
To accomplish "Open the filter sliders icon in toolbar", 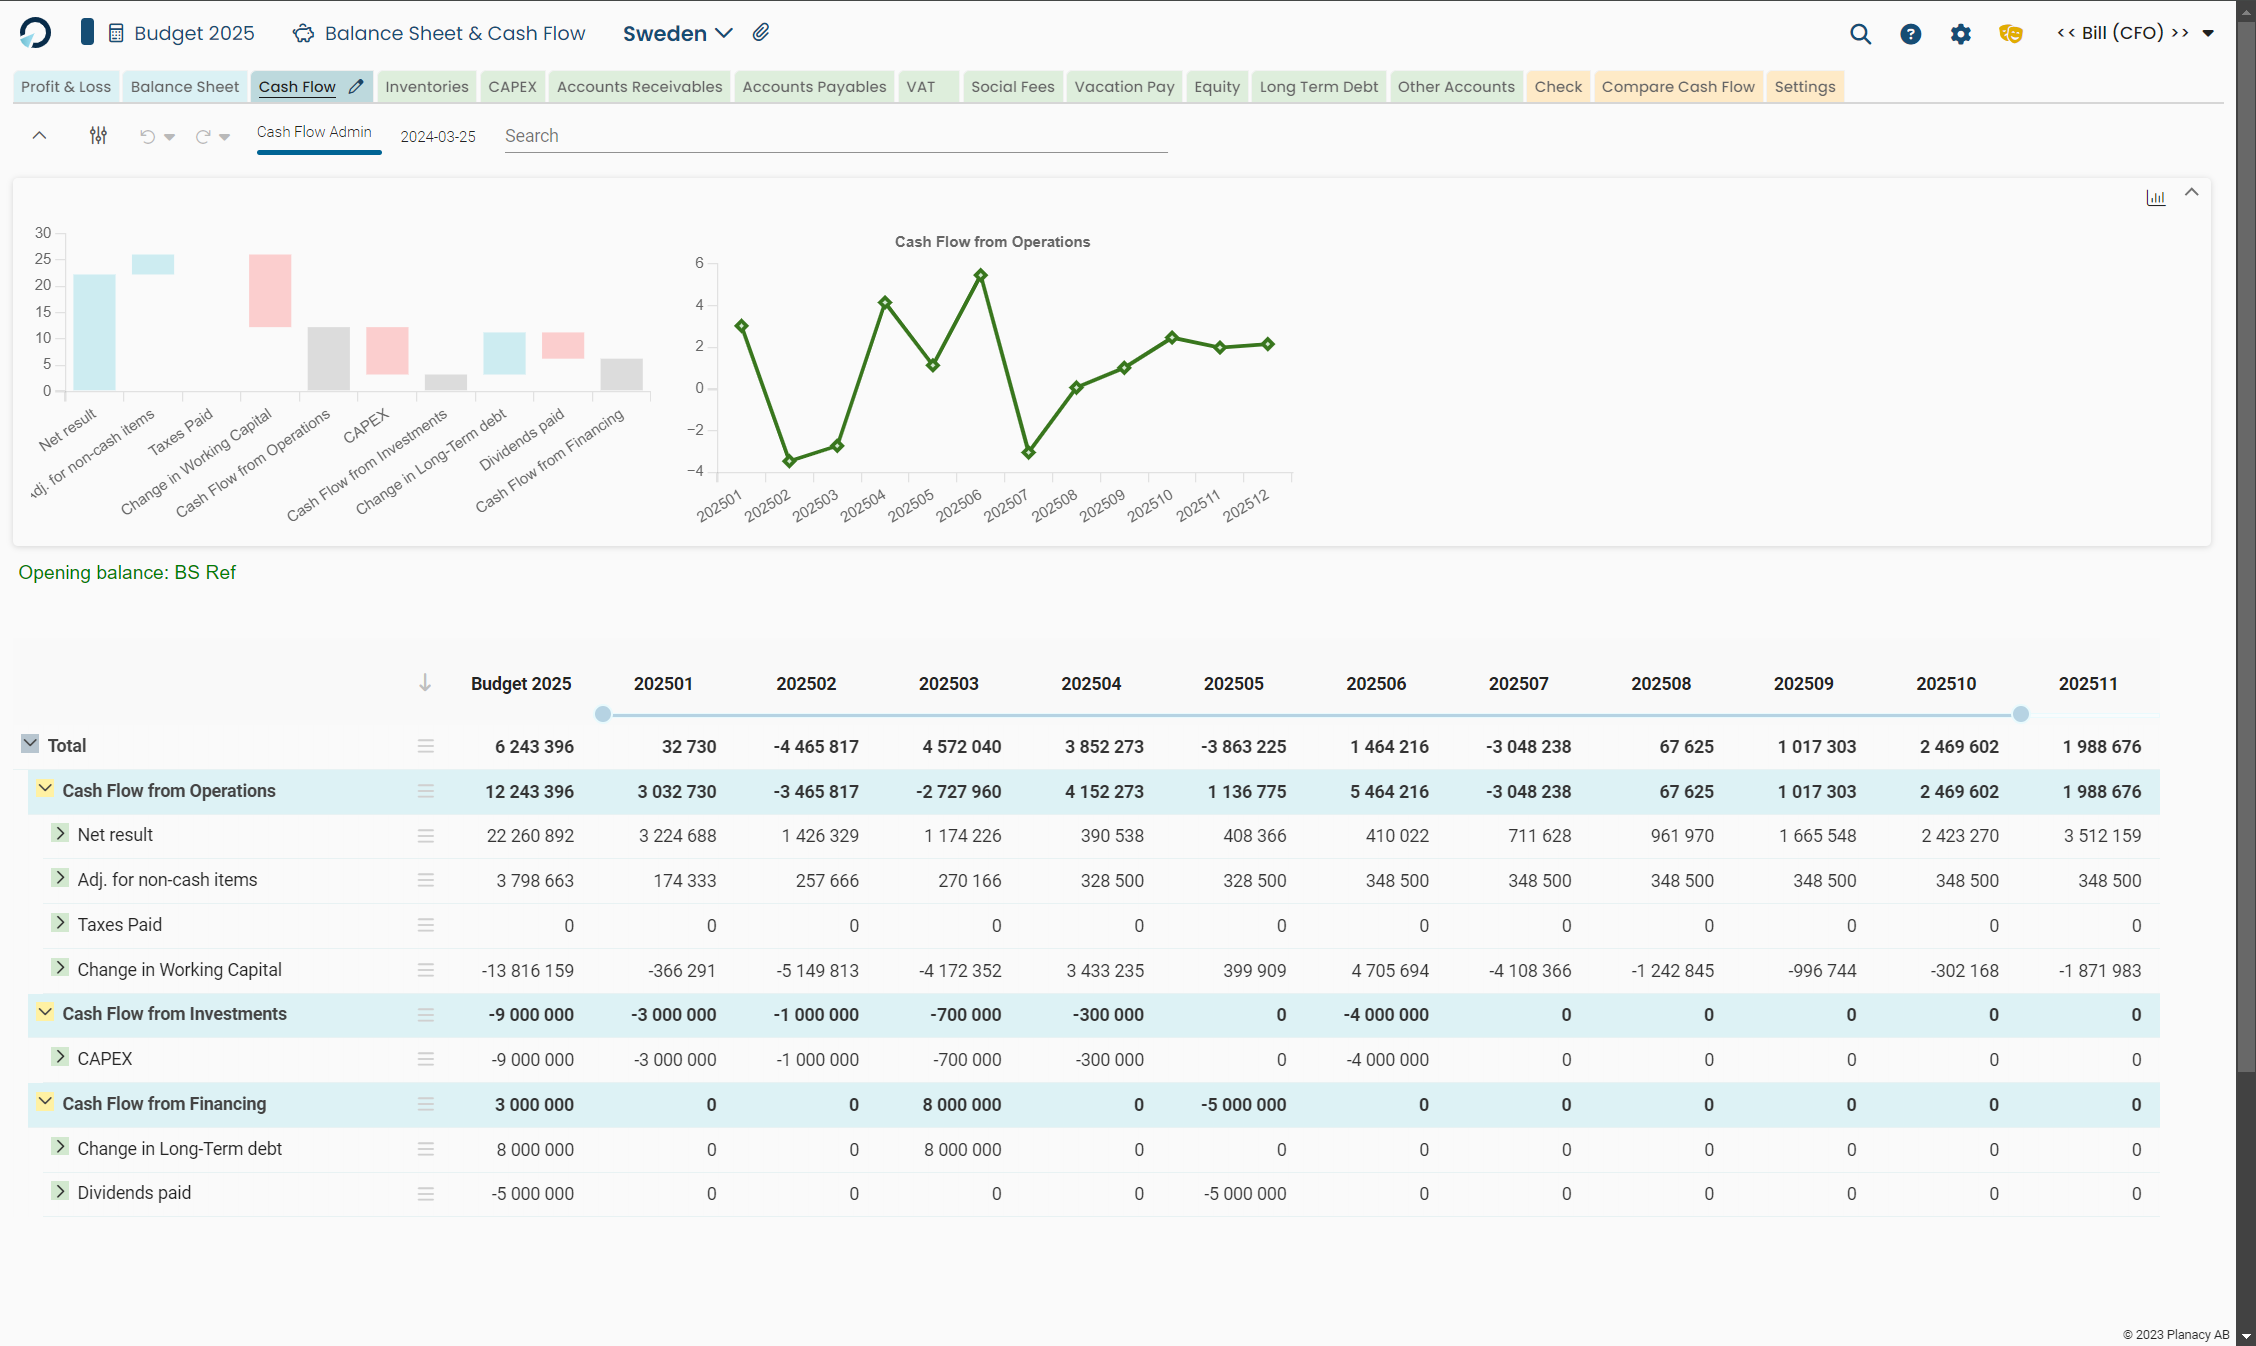I will (x=98, y=135).
